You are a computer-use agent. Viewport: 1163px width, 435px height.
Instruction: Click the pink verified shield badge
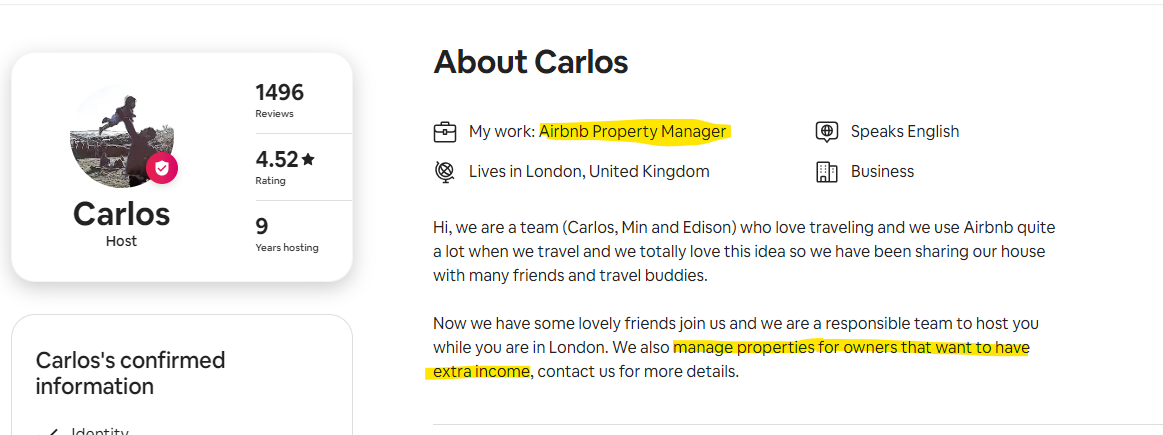point(162,169)
